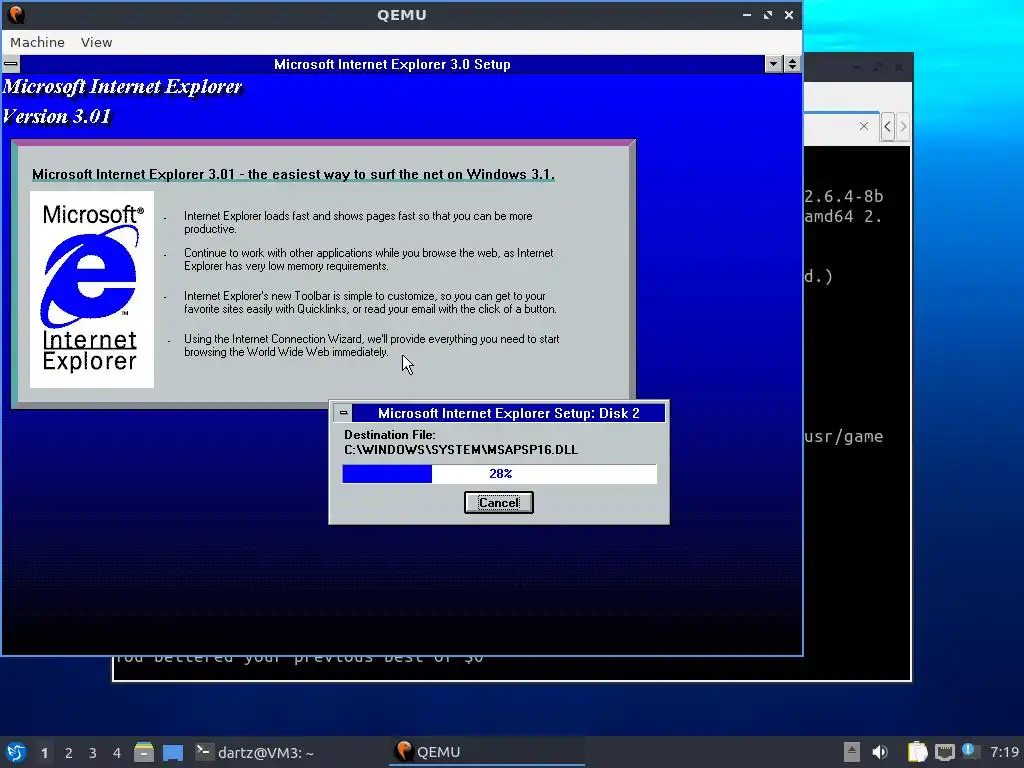Screen dimensions: 1024x768
Task: Switch to workspace 2
Action: (69, 753)
